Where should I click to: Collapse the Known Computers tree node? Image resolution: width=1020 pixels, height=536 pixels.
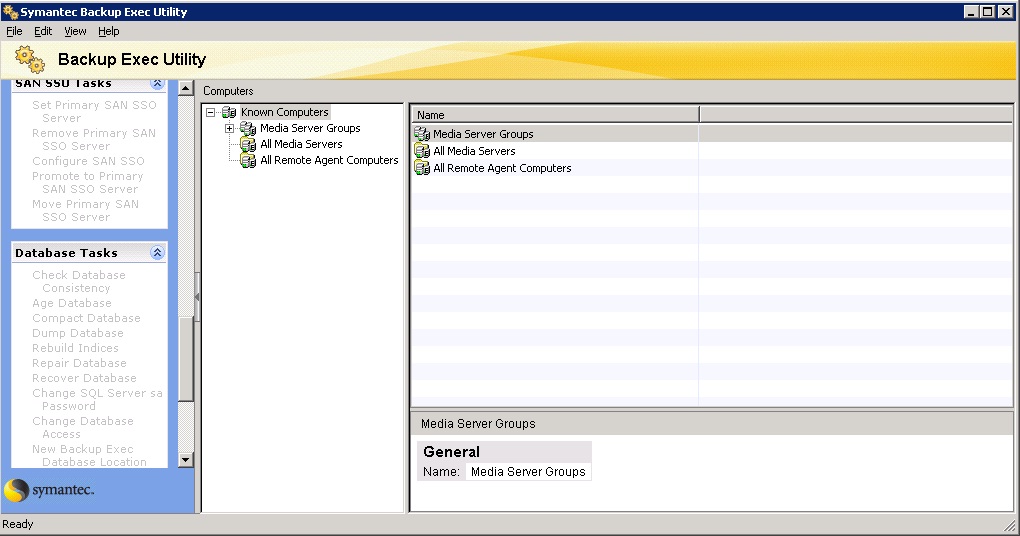tap(211, 113)
